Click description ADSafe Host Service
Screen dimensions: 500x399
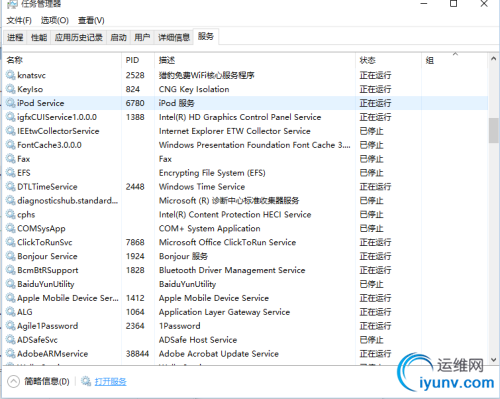tap(198, 340)
